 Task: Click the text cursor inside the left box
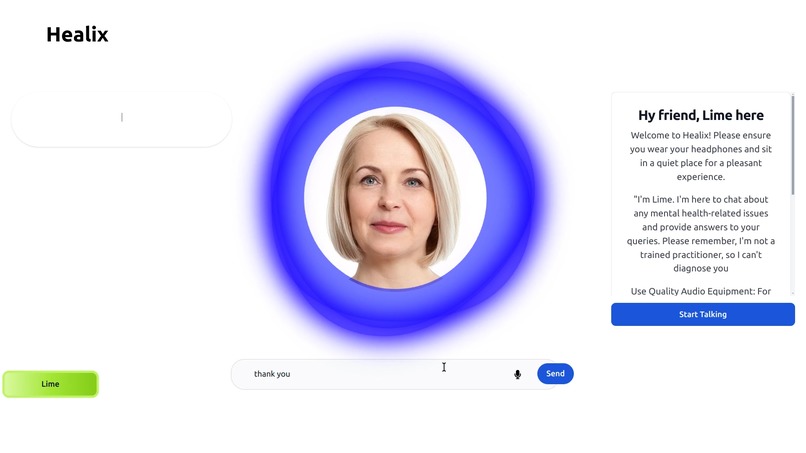pyautogui.click(x=122, y=117)
